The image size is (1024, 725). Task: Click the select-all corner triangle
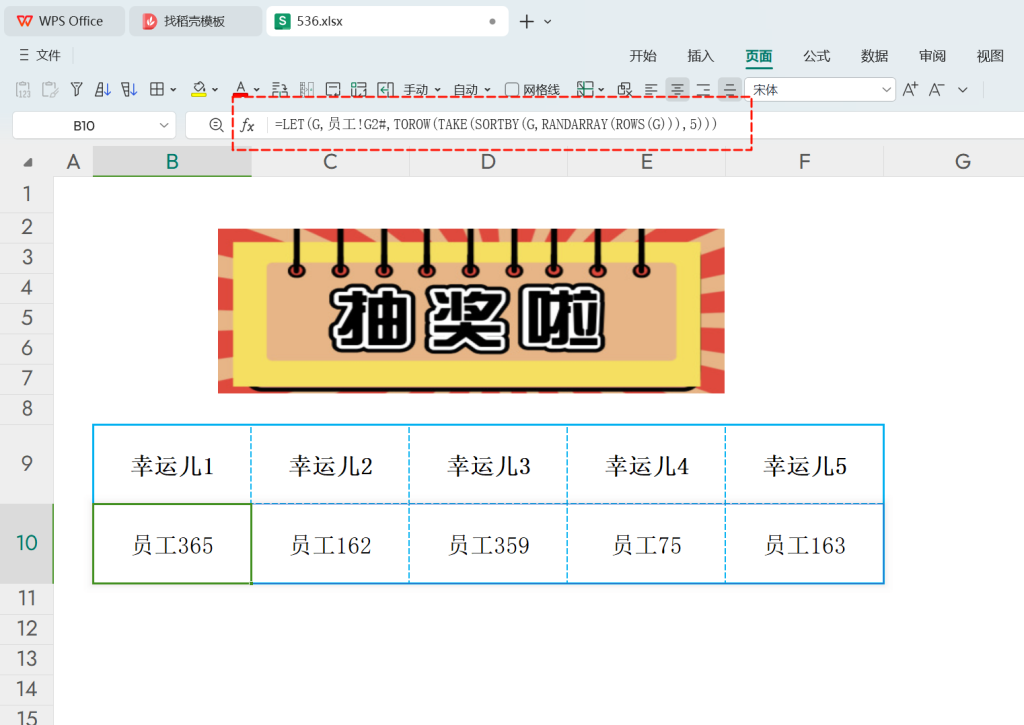click(27, 162)
